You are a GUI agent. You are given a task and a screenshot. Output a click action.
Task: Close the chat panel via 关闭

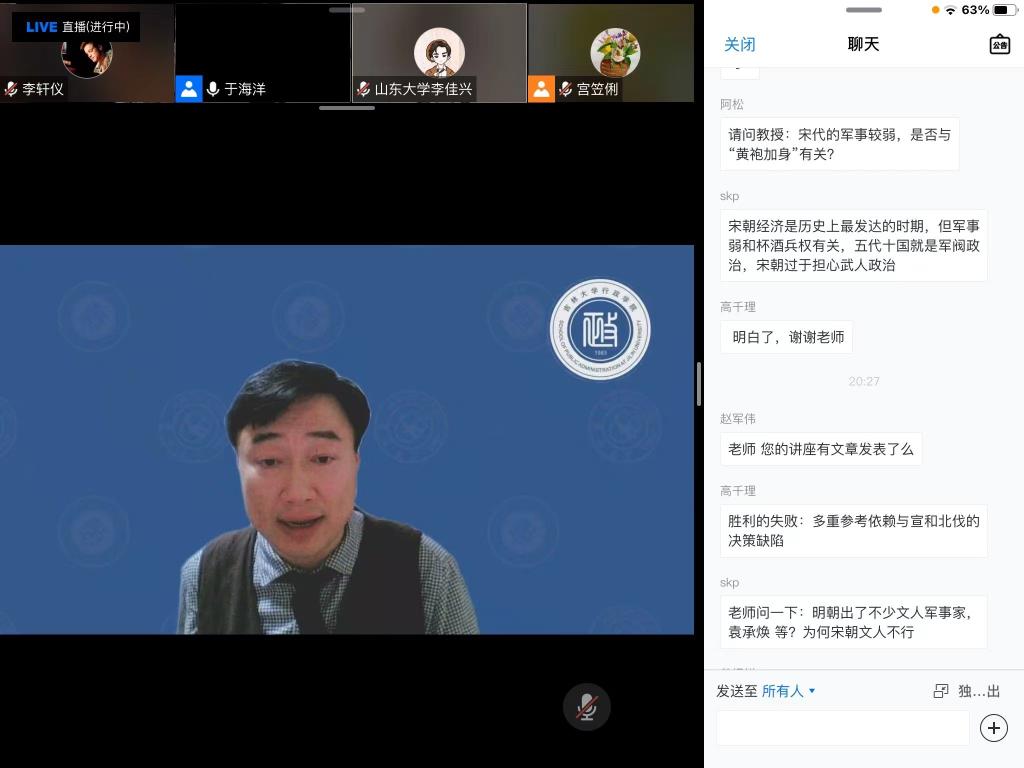tap(739, 44)
